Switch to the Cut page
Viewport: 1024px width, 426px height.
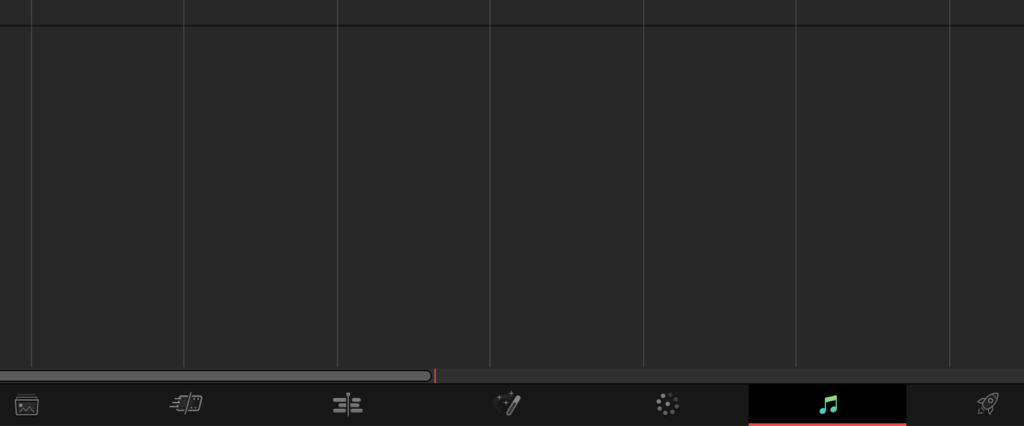coord(186,404)
